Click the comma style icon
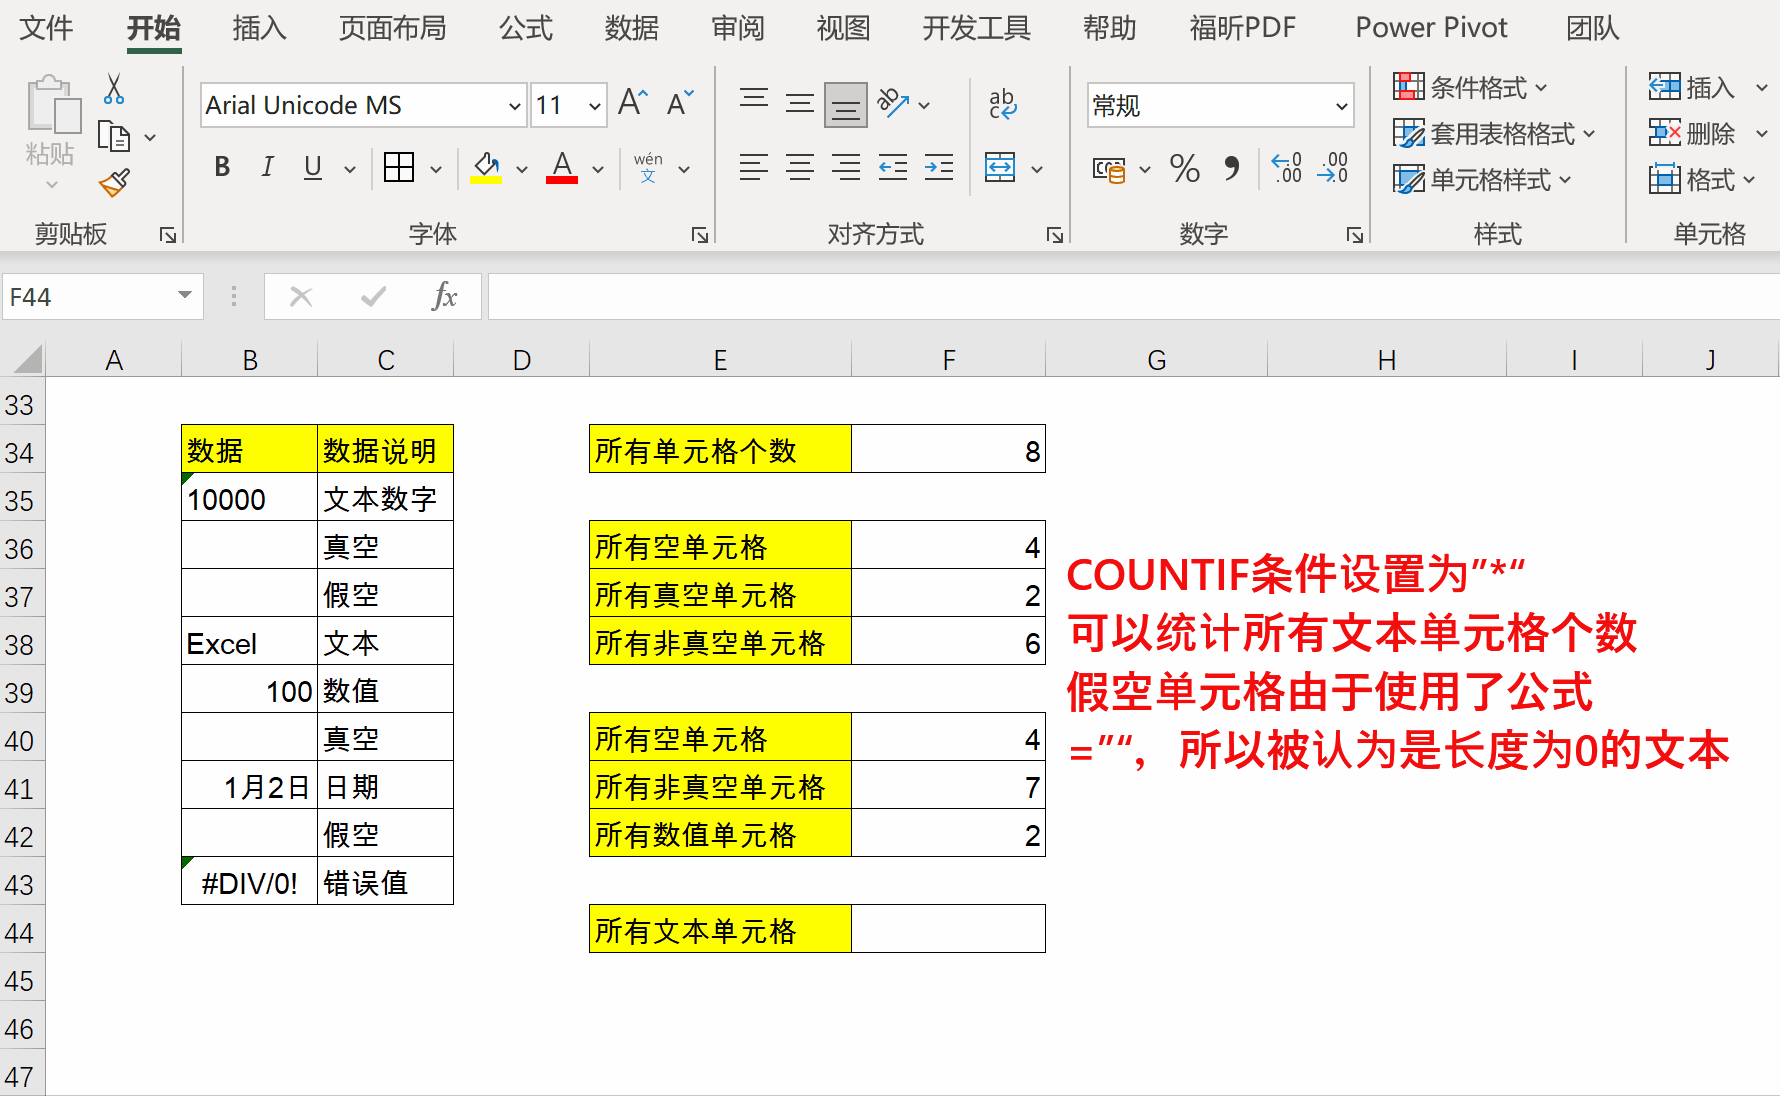This screenshot has height=1096, width=1780. 1232,169
